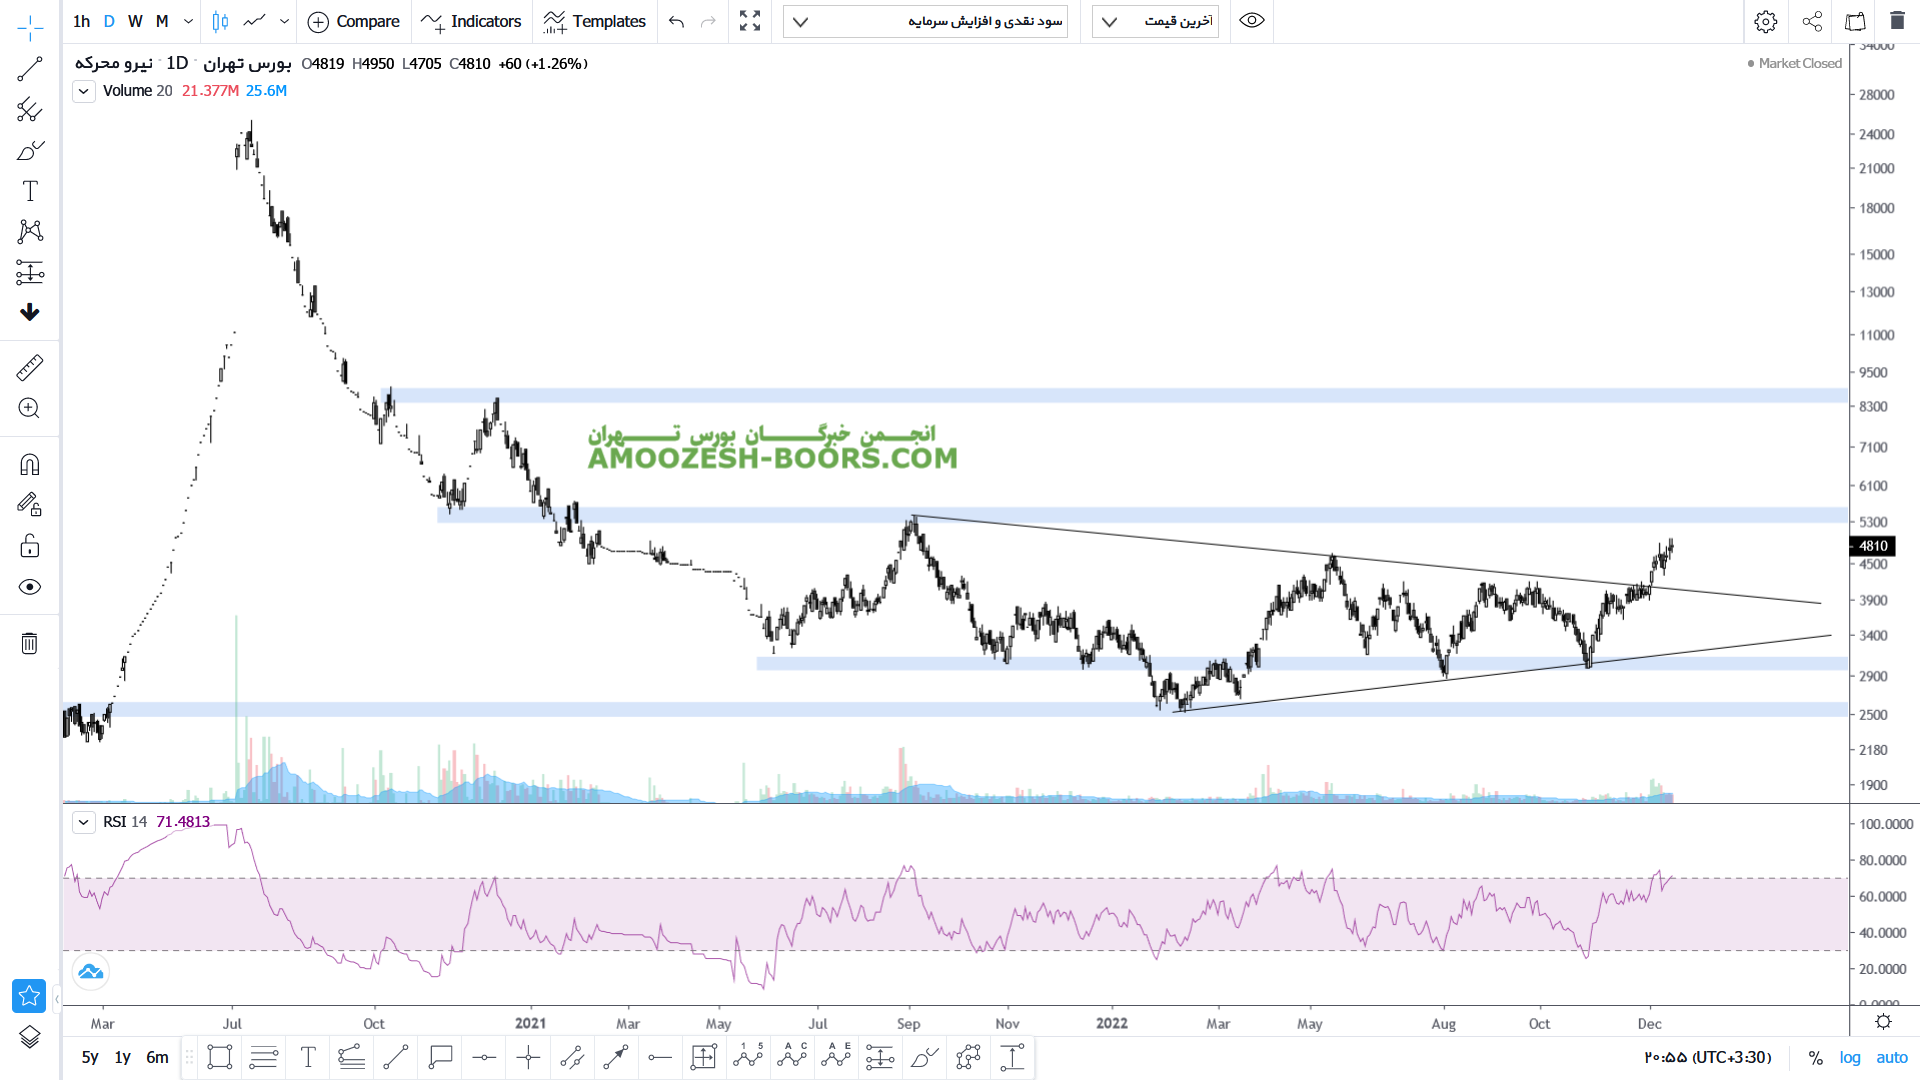Image resolution: width=1920 pixels, height=1080 pixels.
Task: Select the Text tool in left sidebar
Action: 30,191
